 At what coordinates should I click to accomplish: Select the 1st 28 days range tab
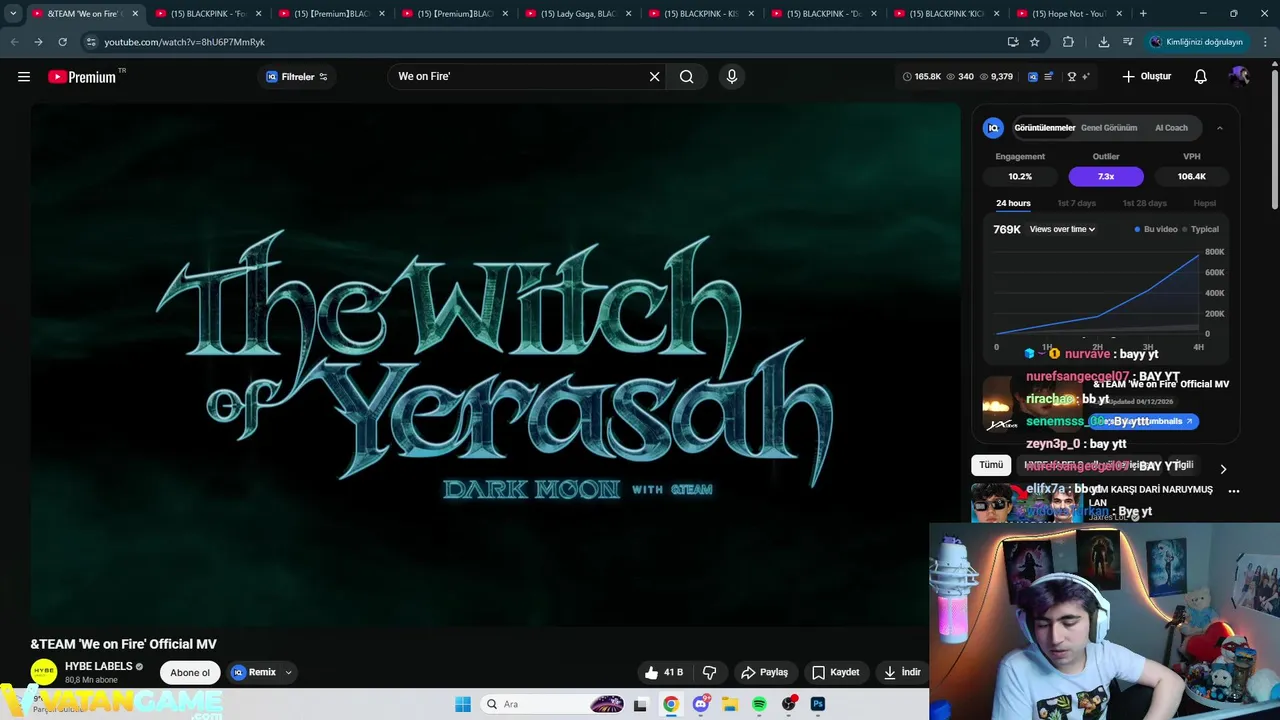1144,203
